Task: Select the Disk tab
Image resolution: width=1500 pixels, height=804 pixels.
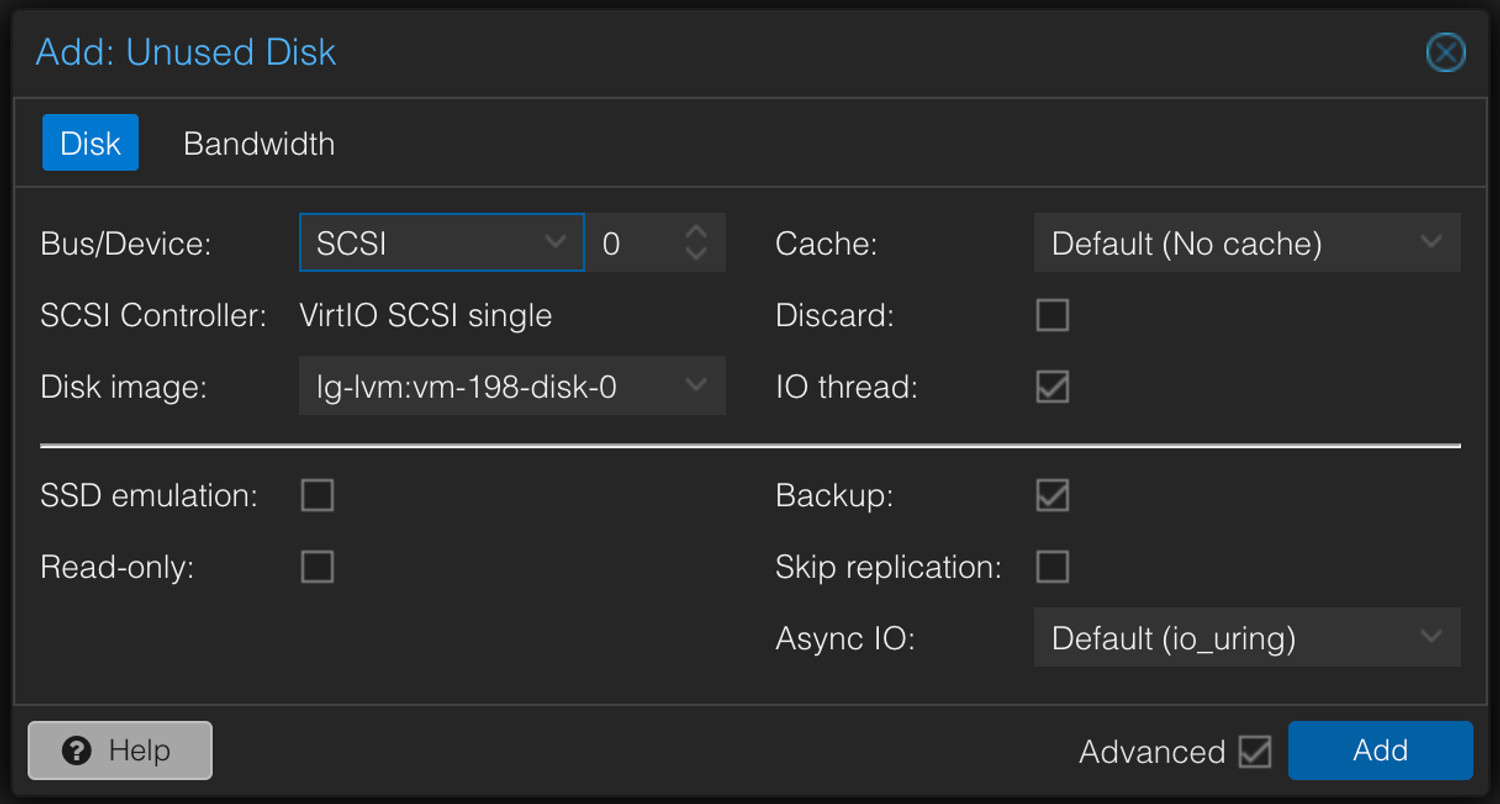Action: pos(90,143)
